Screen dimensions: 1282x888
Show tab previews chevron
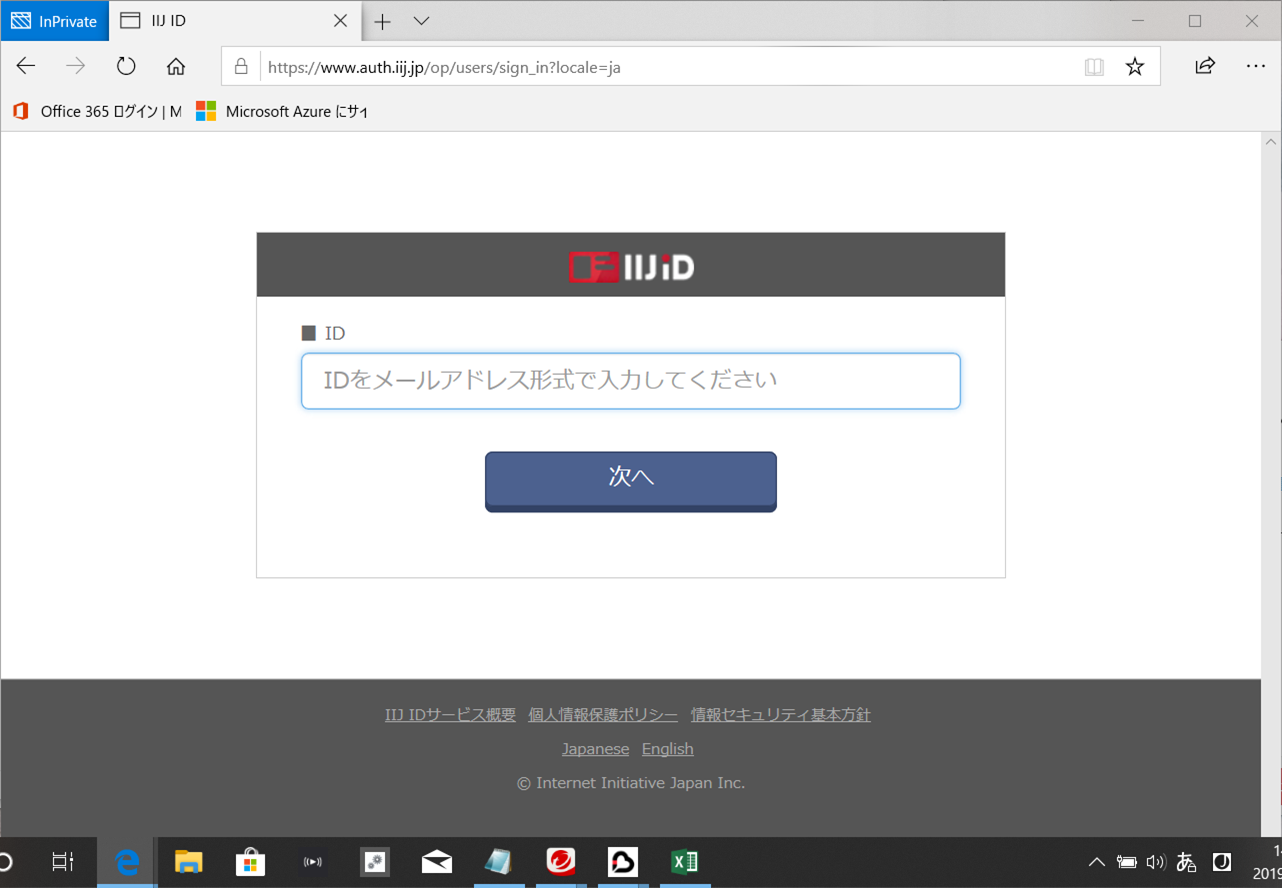pos(421,21)
